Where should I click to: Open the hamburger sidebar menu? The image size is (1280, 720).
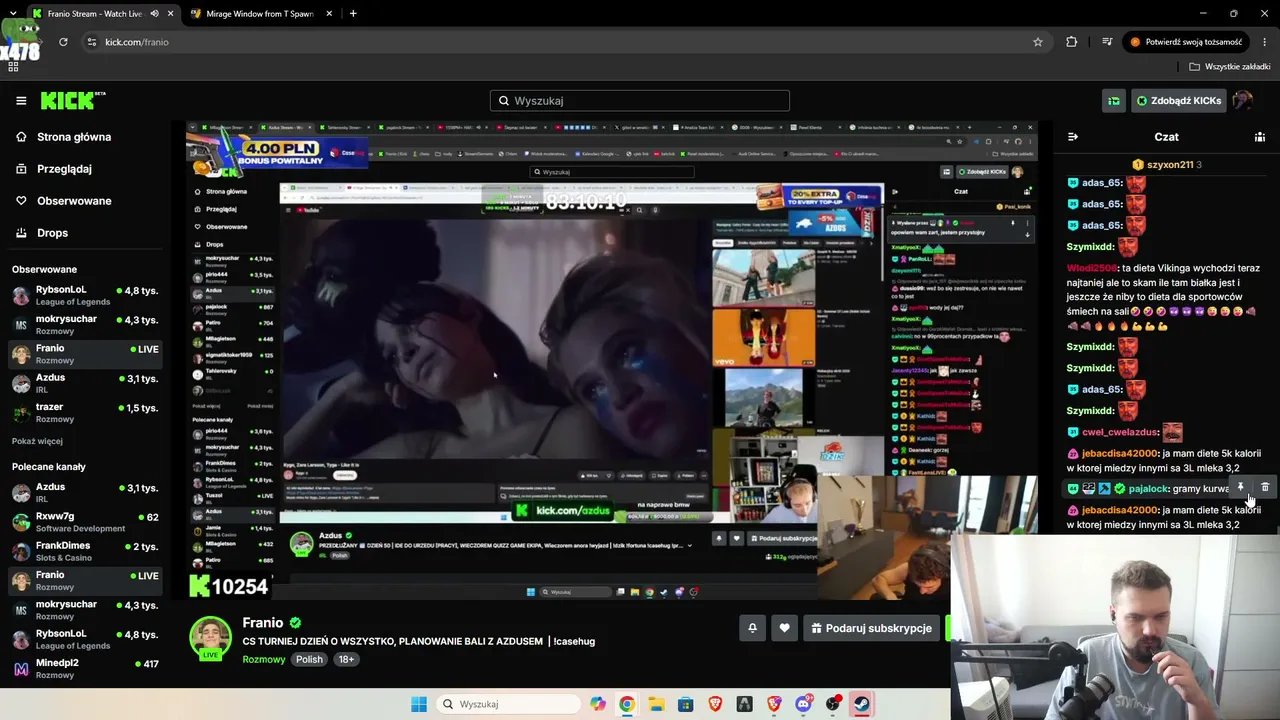pos(21,101)
